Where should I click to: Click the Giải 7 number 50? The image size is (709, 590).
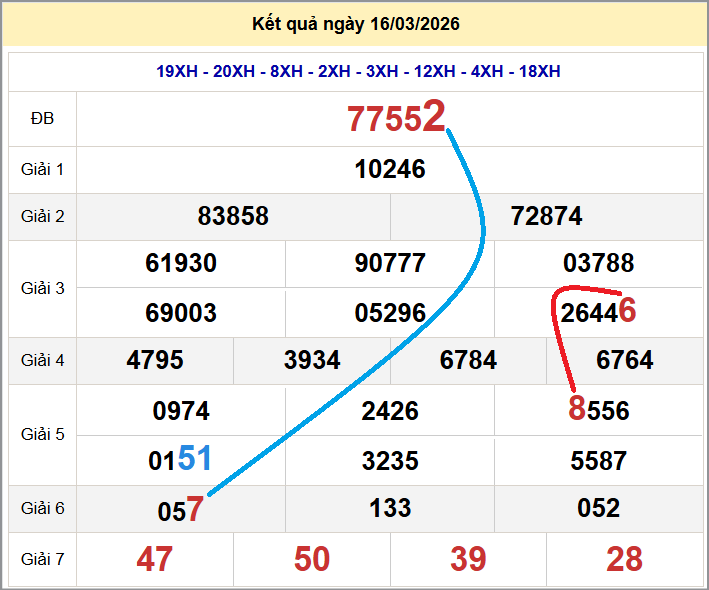[x=312, y=559]
